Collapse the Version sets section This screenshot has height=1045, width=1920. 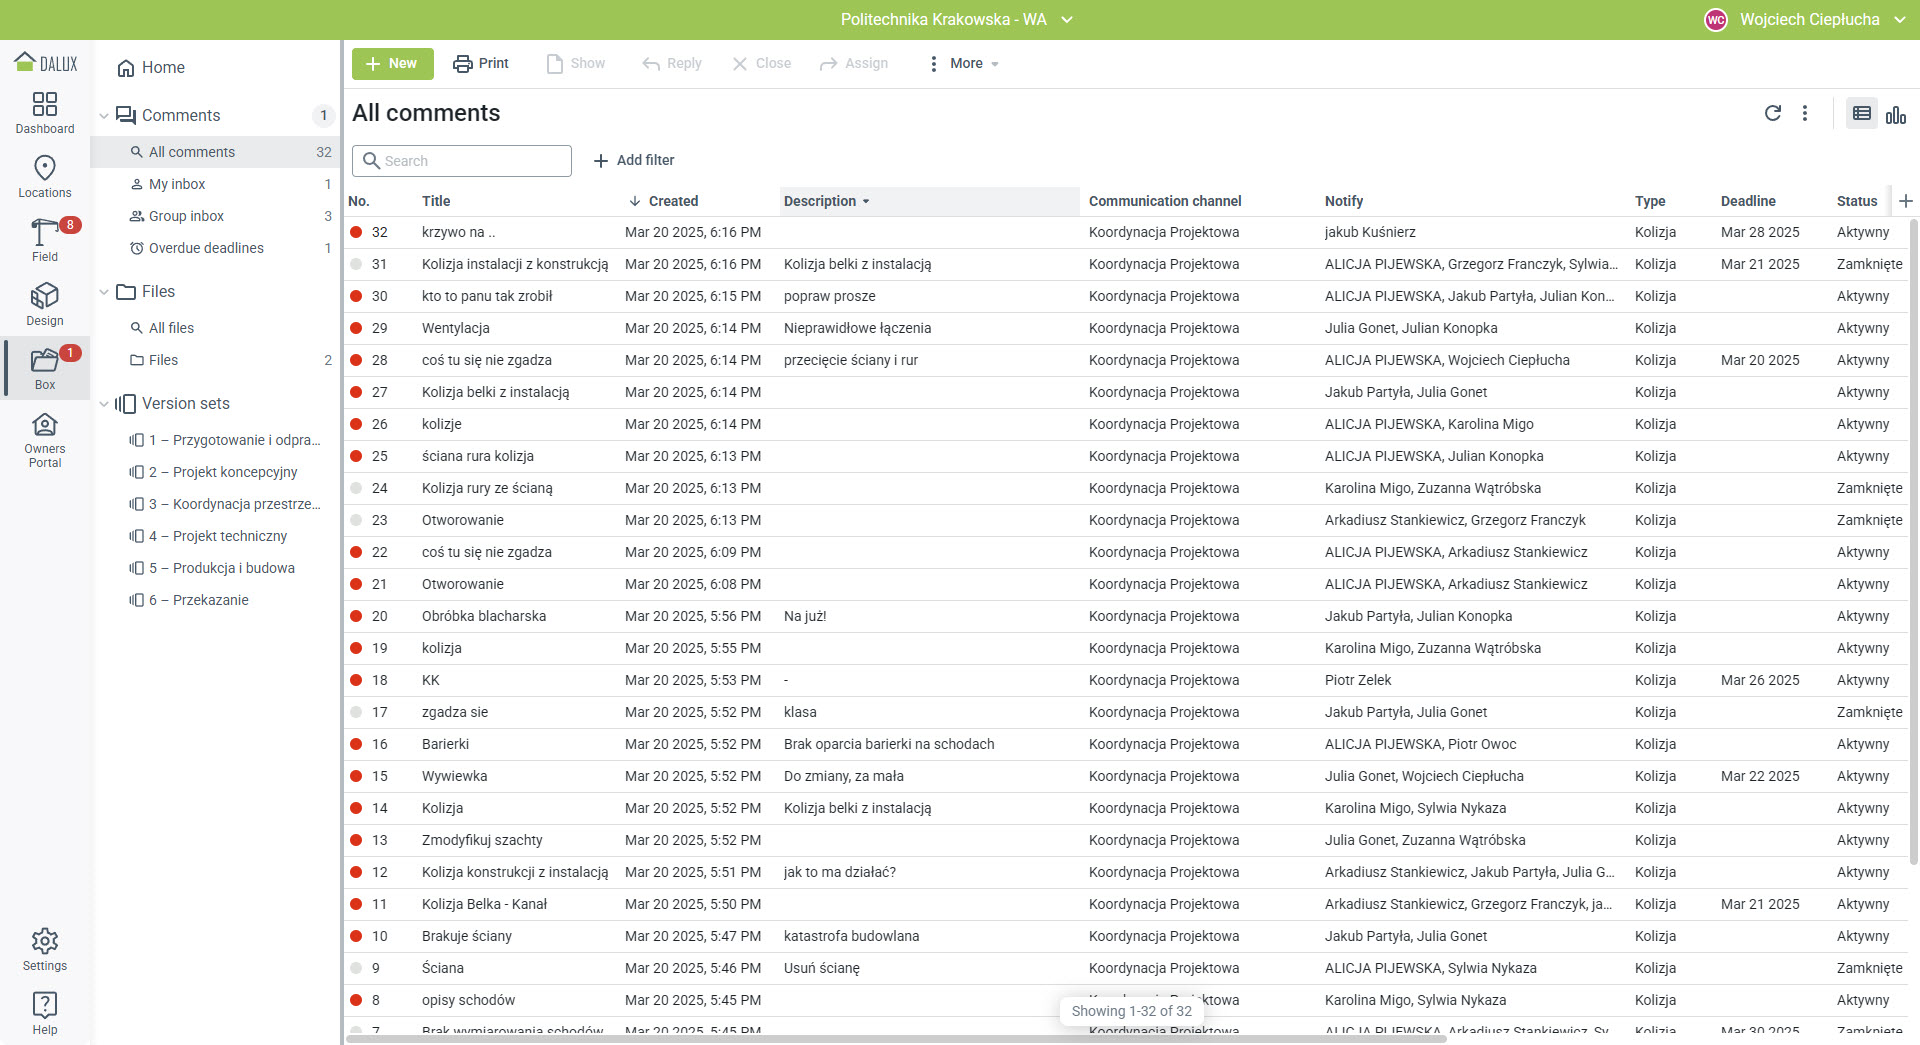pos(104,404)
